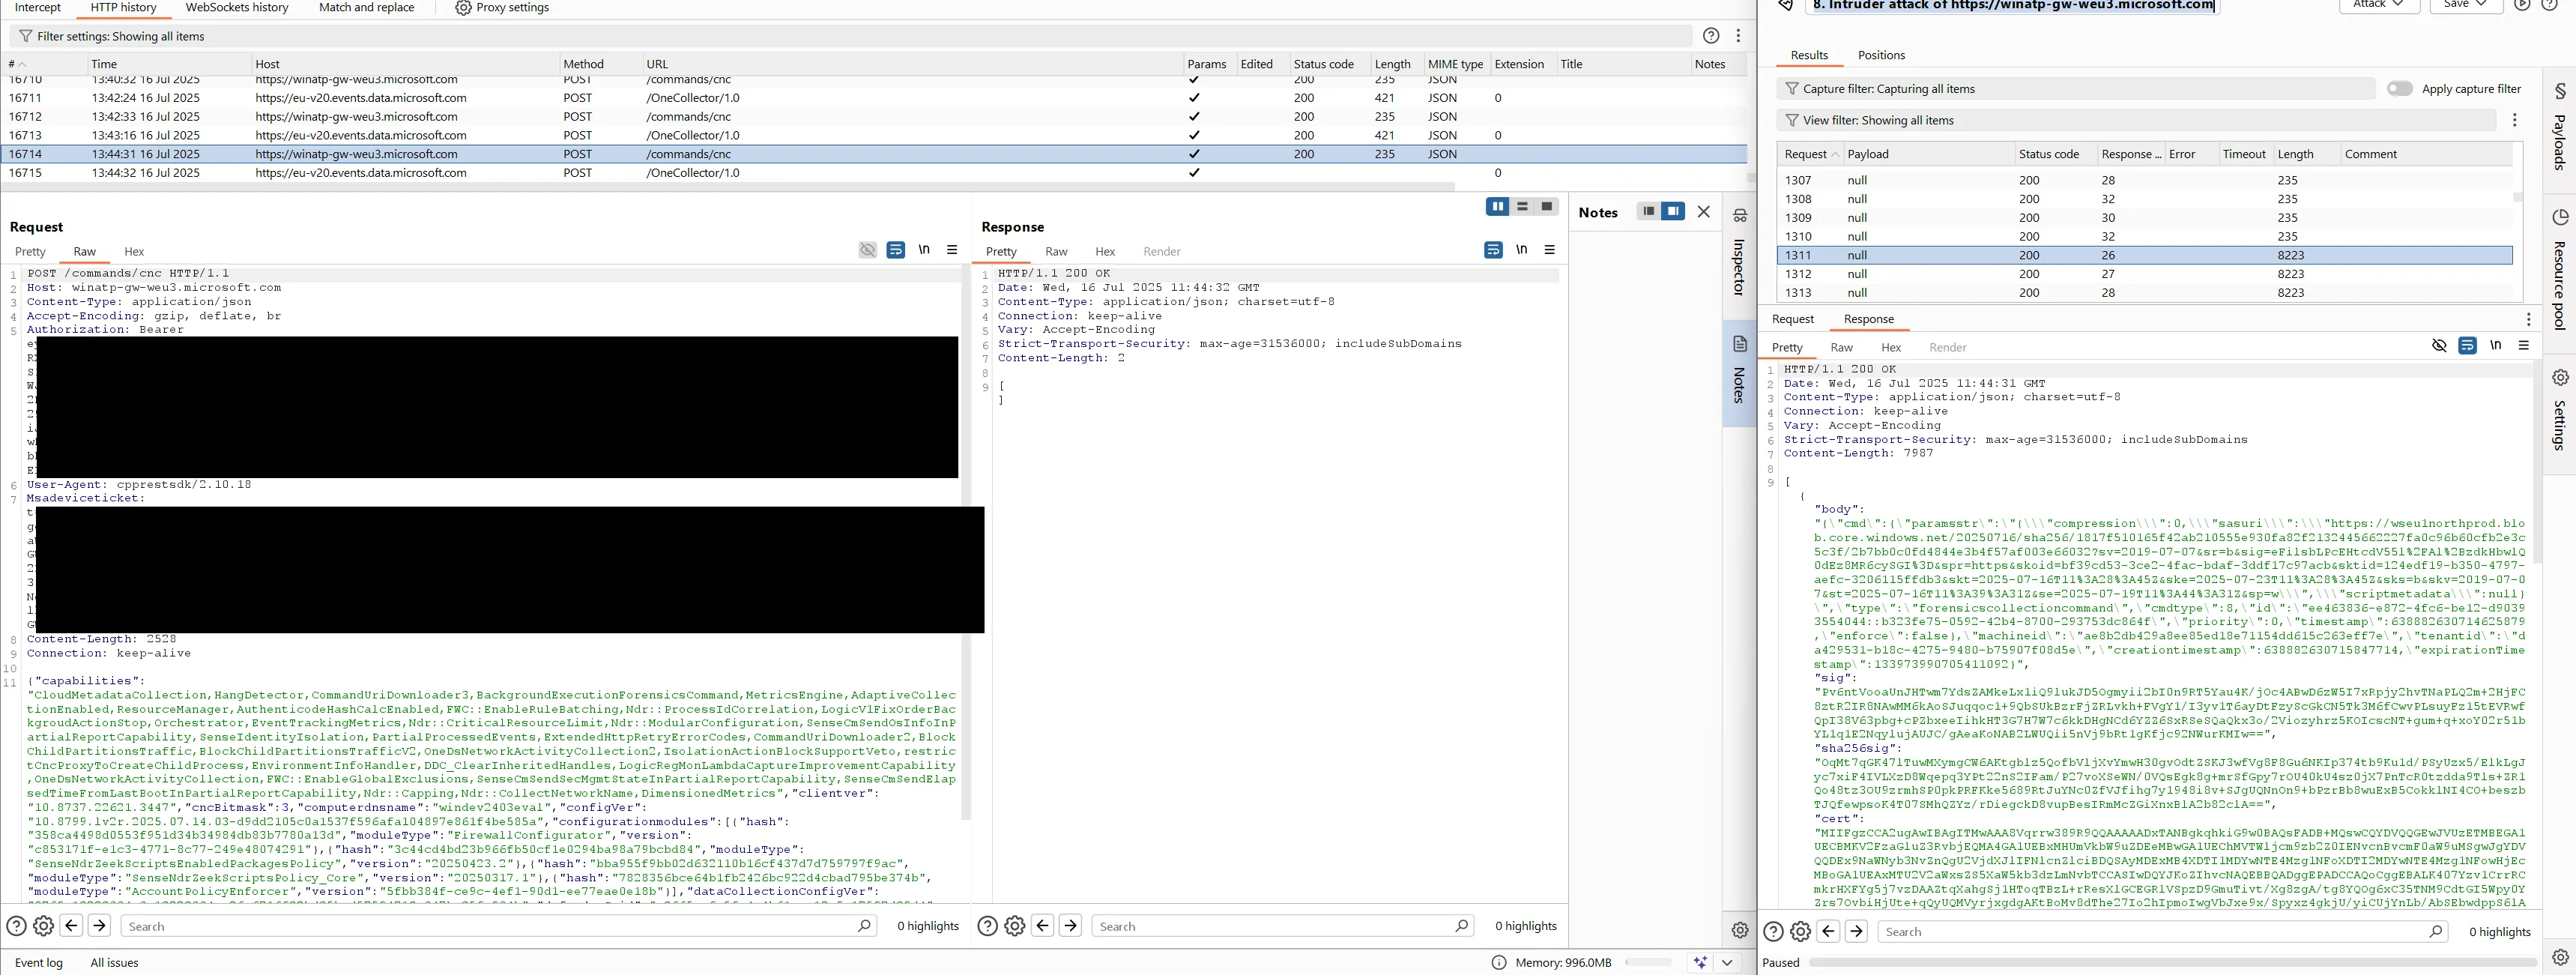The image size is (2576, 975).
Task: Toggle hidden message display in Request pane
Action: pyautogui.click(x=867, y=250)
